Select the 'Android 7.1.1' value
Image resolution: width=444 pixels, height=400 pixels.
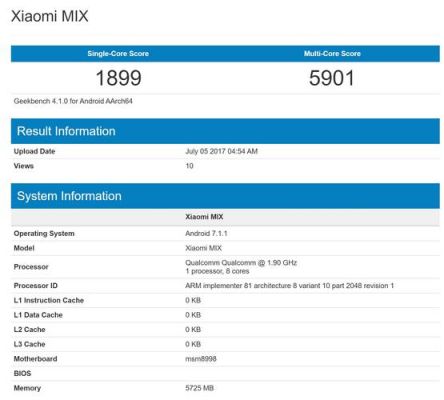point(206,234)
